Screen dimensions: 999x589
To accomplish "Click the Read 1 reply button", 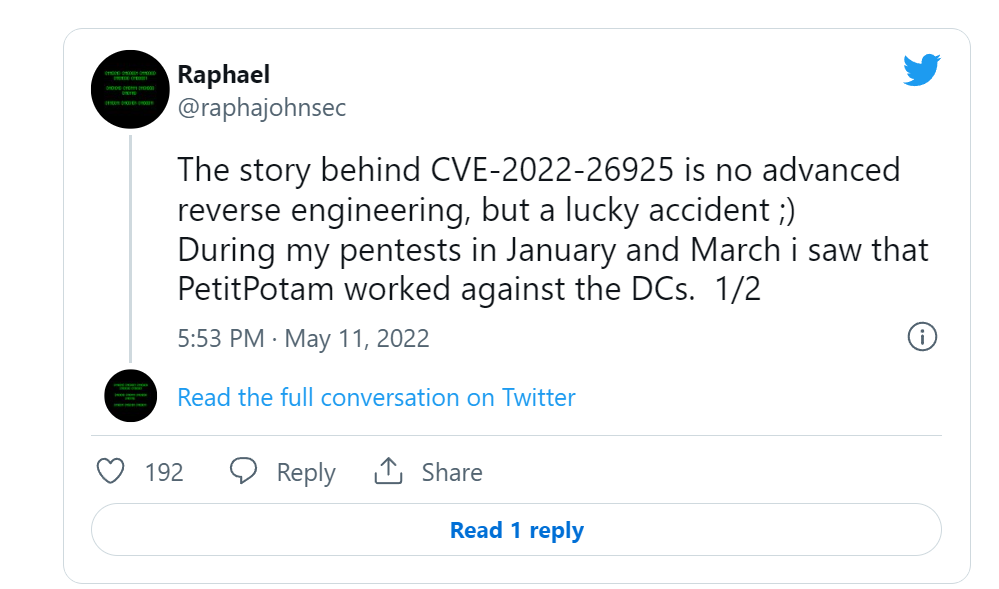I will 516,530.
